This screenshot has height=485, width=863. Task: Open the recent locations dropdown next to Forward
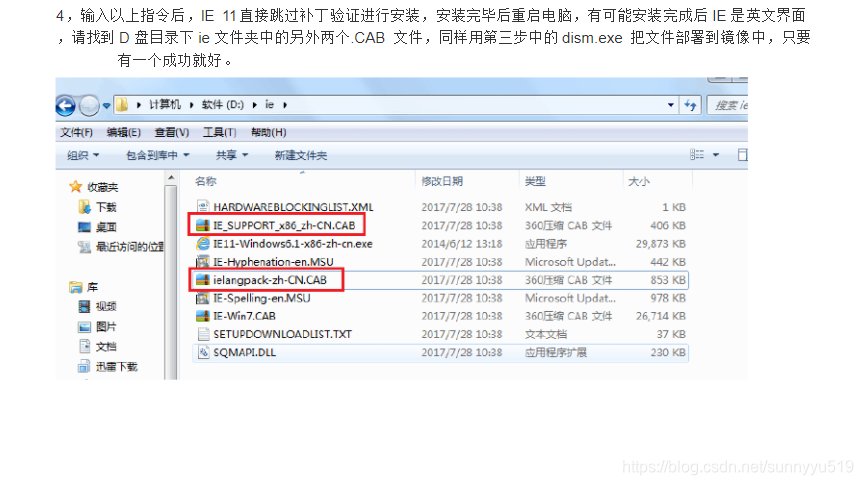click(106, 106)
